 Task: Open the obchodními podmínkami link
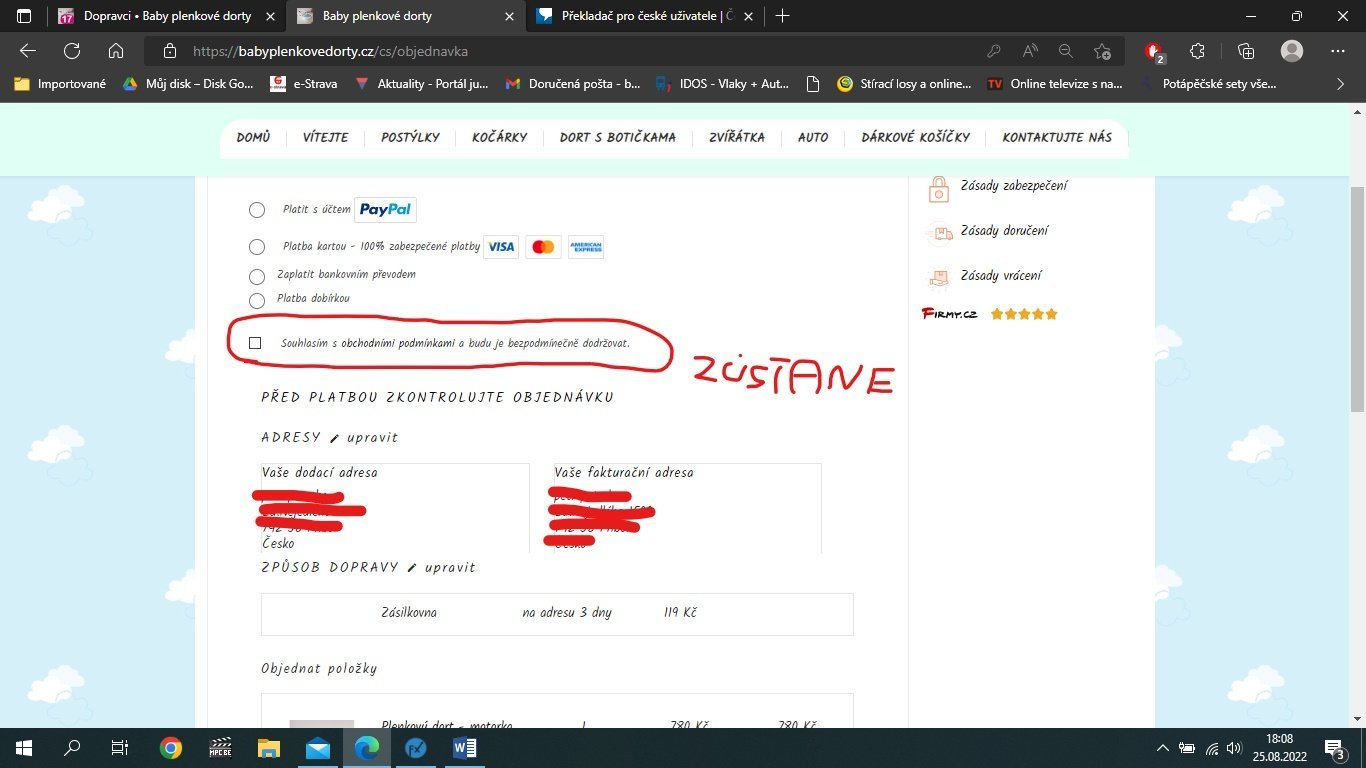[398, 343]
